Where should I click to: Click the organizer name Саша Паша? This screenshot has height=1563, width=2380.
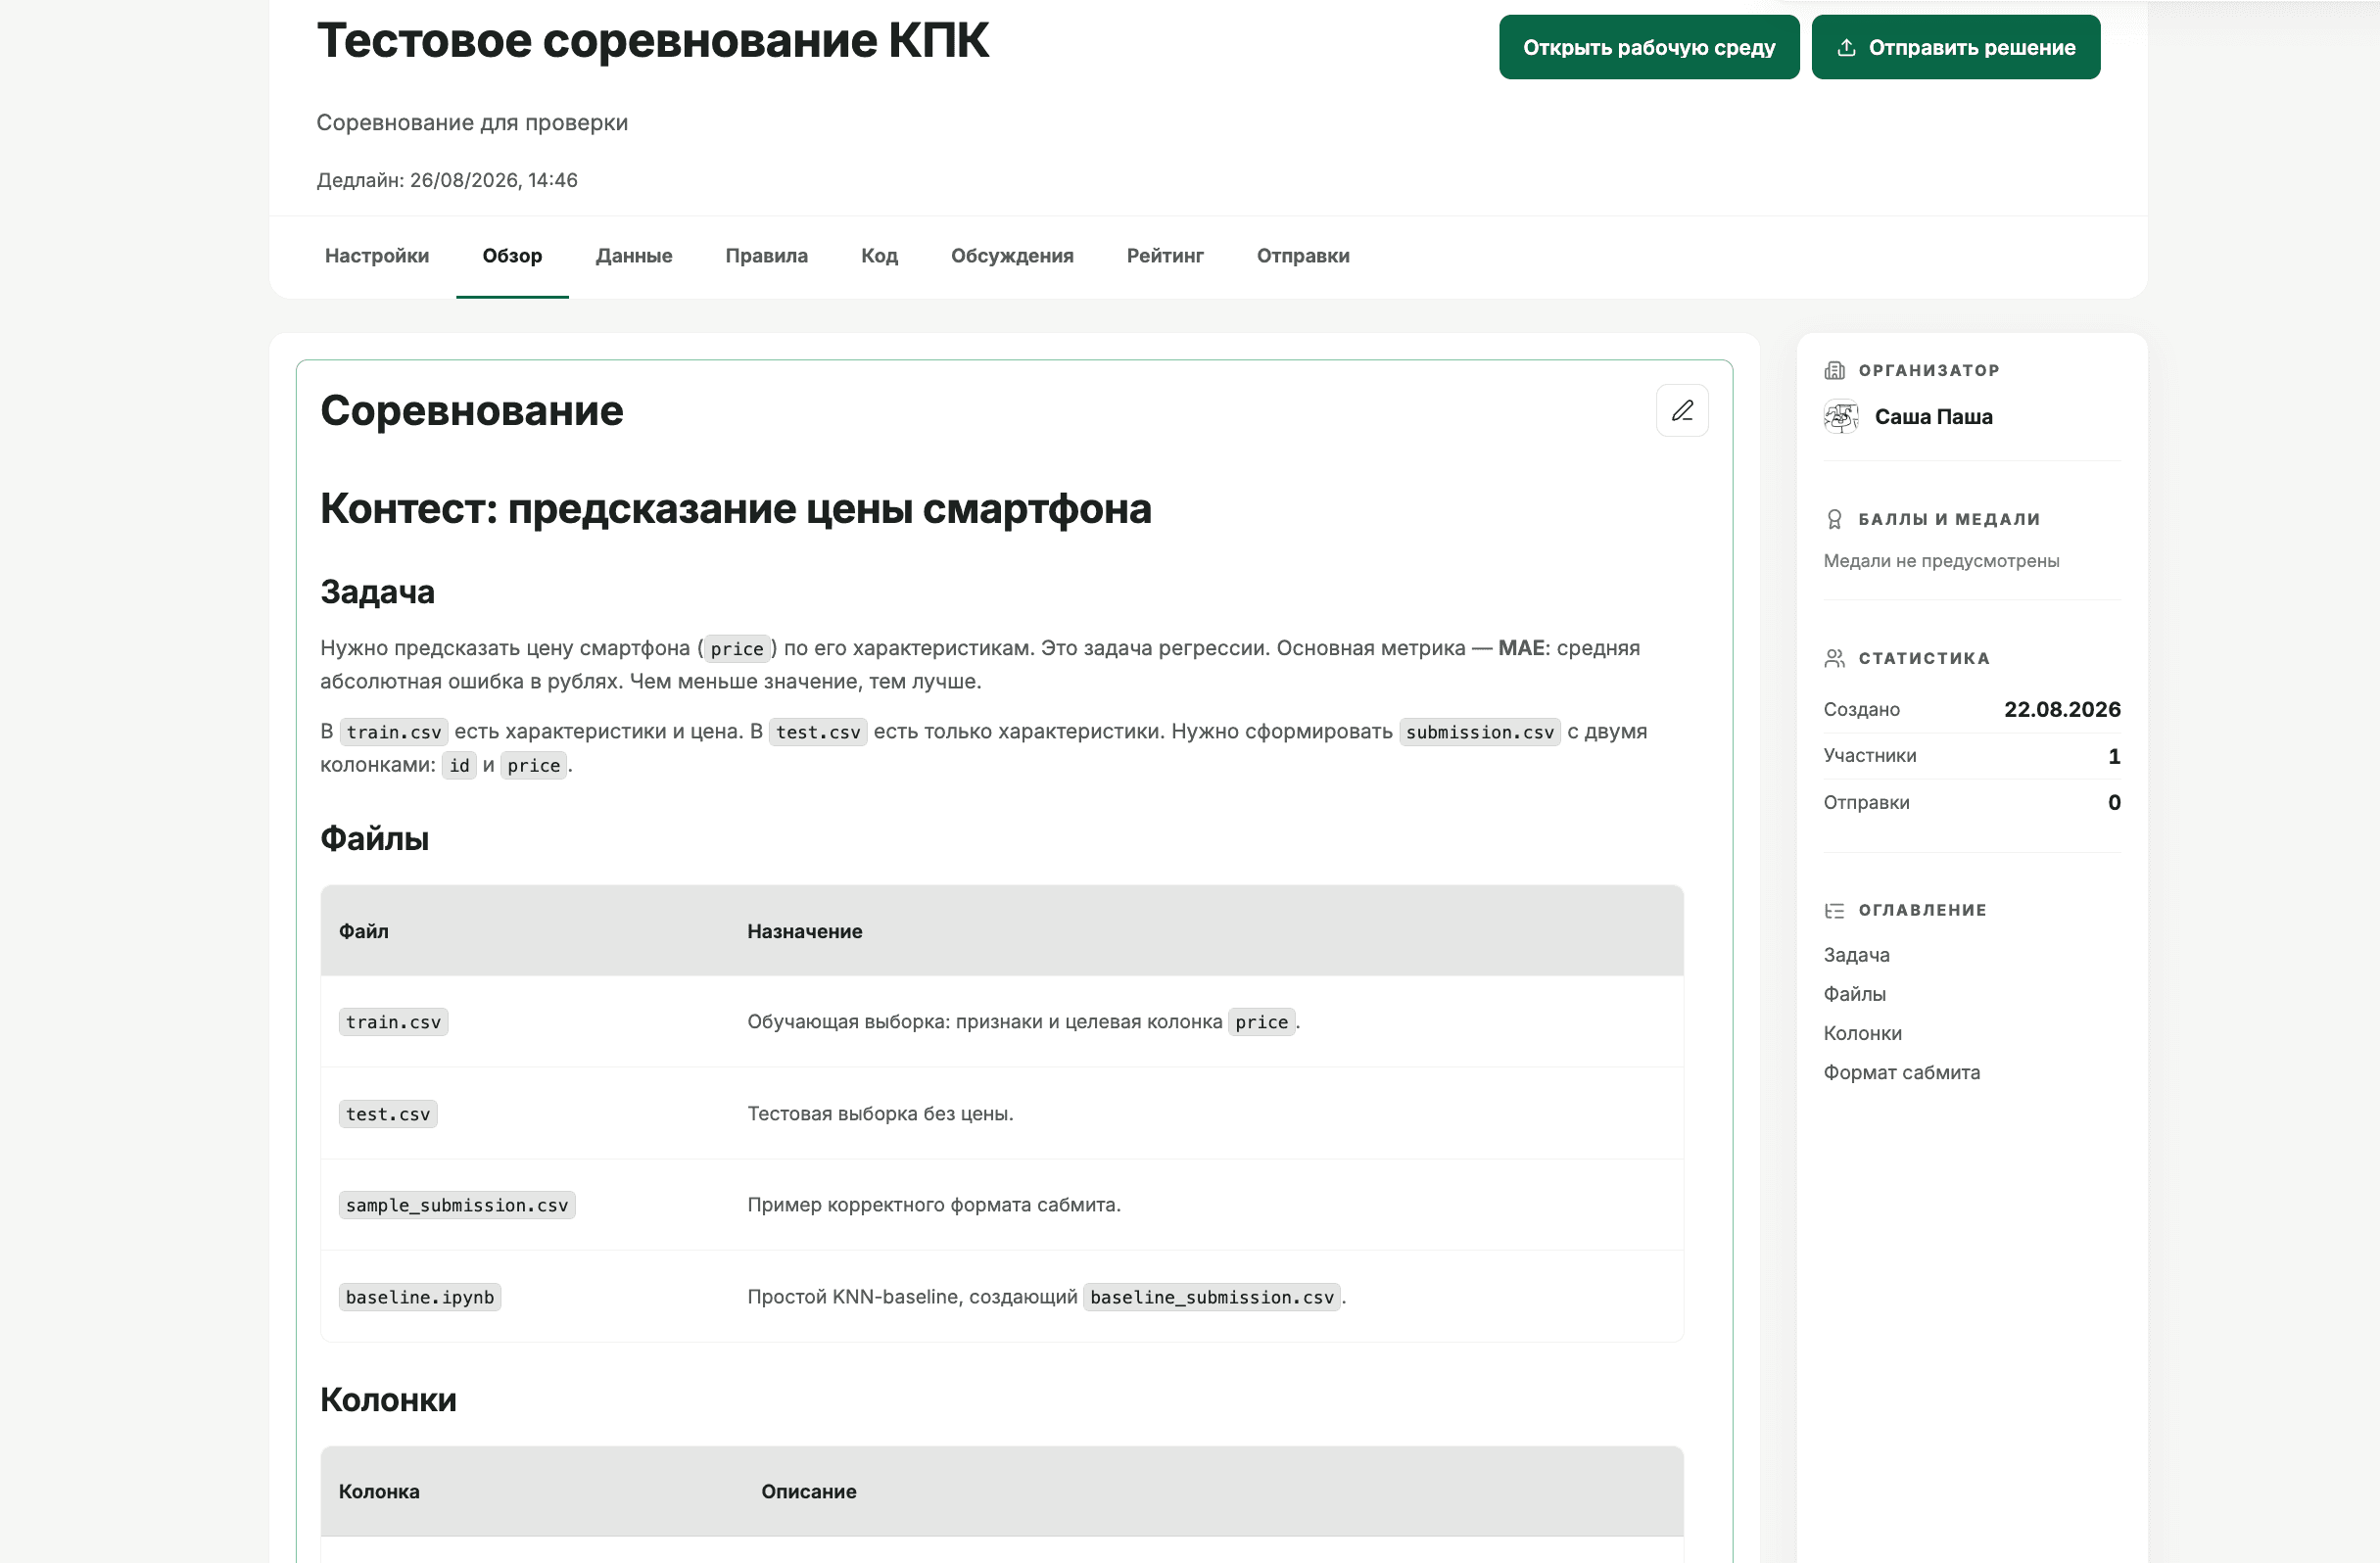(x=1933, y=416)
